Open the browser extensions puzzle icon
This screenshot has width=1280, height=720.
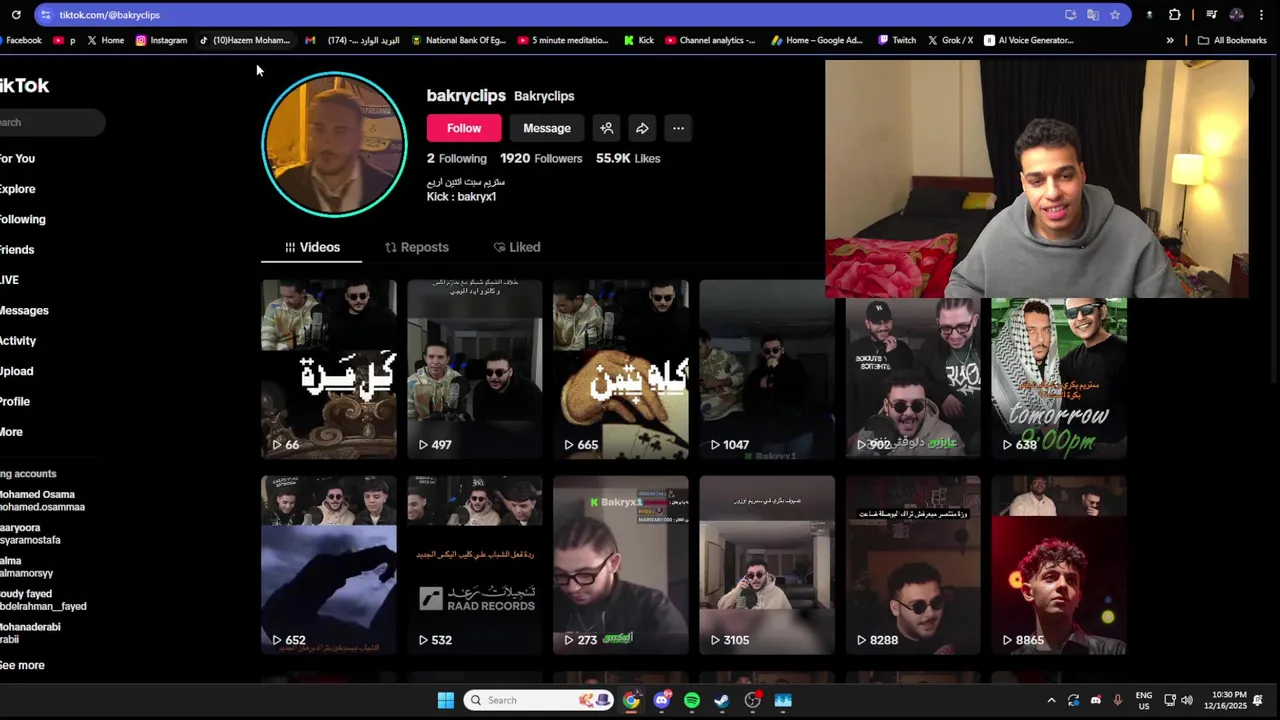[x=1175, y=15]
